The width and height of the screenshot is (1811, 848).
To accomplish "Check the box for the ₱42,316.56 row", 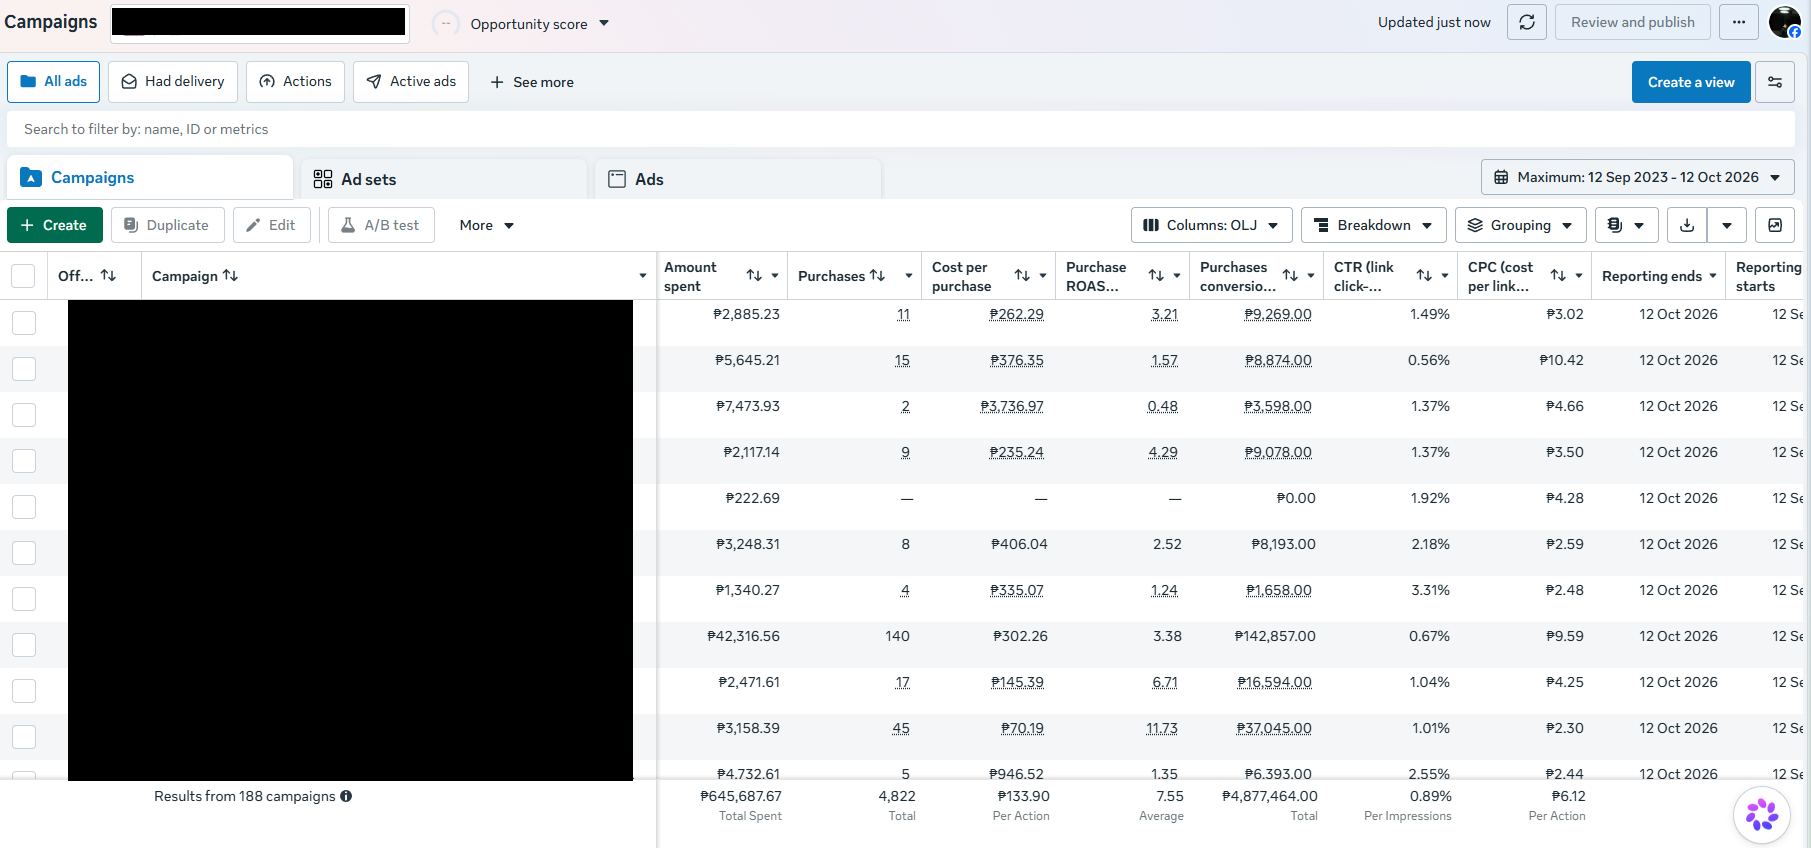I will coord(24,645).
